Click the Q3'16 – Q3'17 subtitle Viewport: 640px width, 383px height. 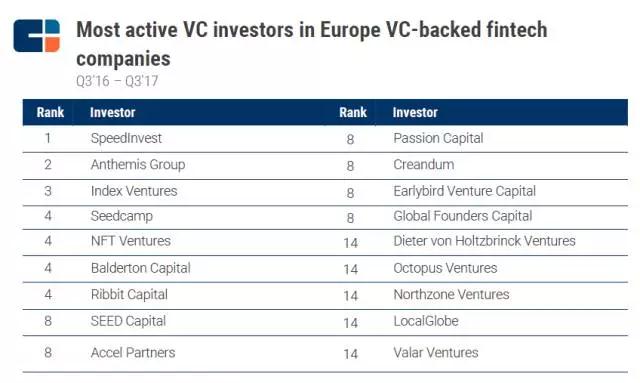pos(117,81)
